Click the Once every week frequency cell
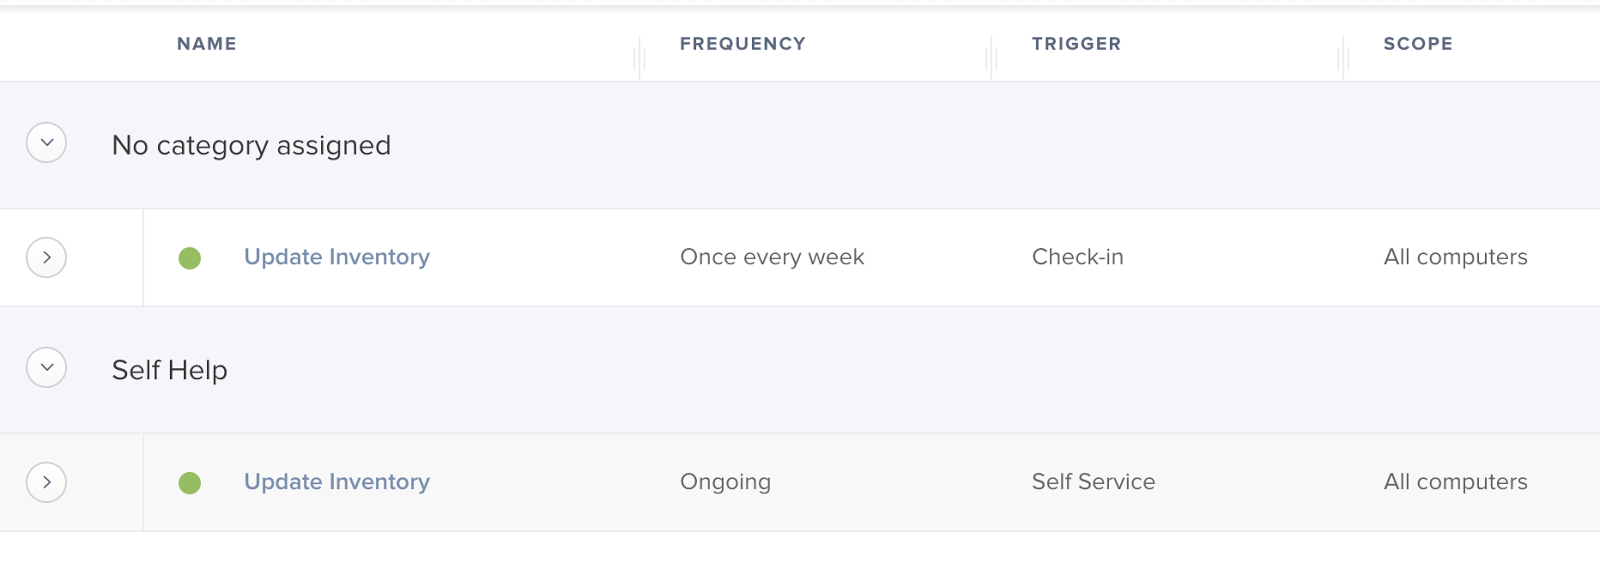Screen dimensions: 1600x563 point(772,257)
